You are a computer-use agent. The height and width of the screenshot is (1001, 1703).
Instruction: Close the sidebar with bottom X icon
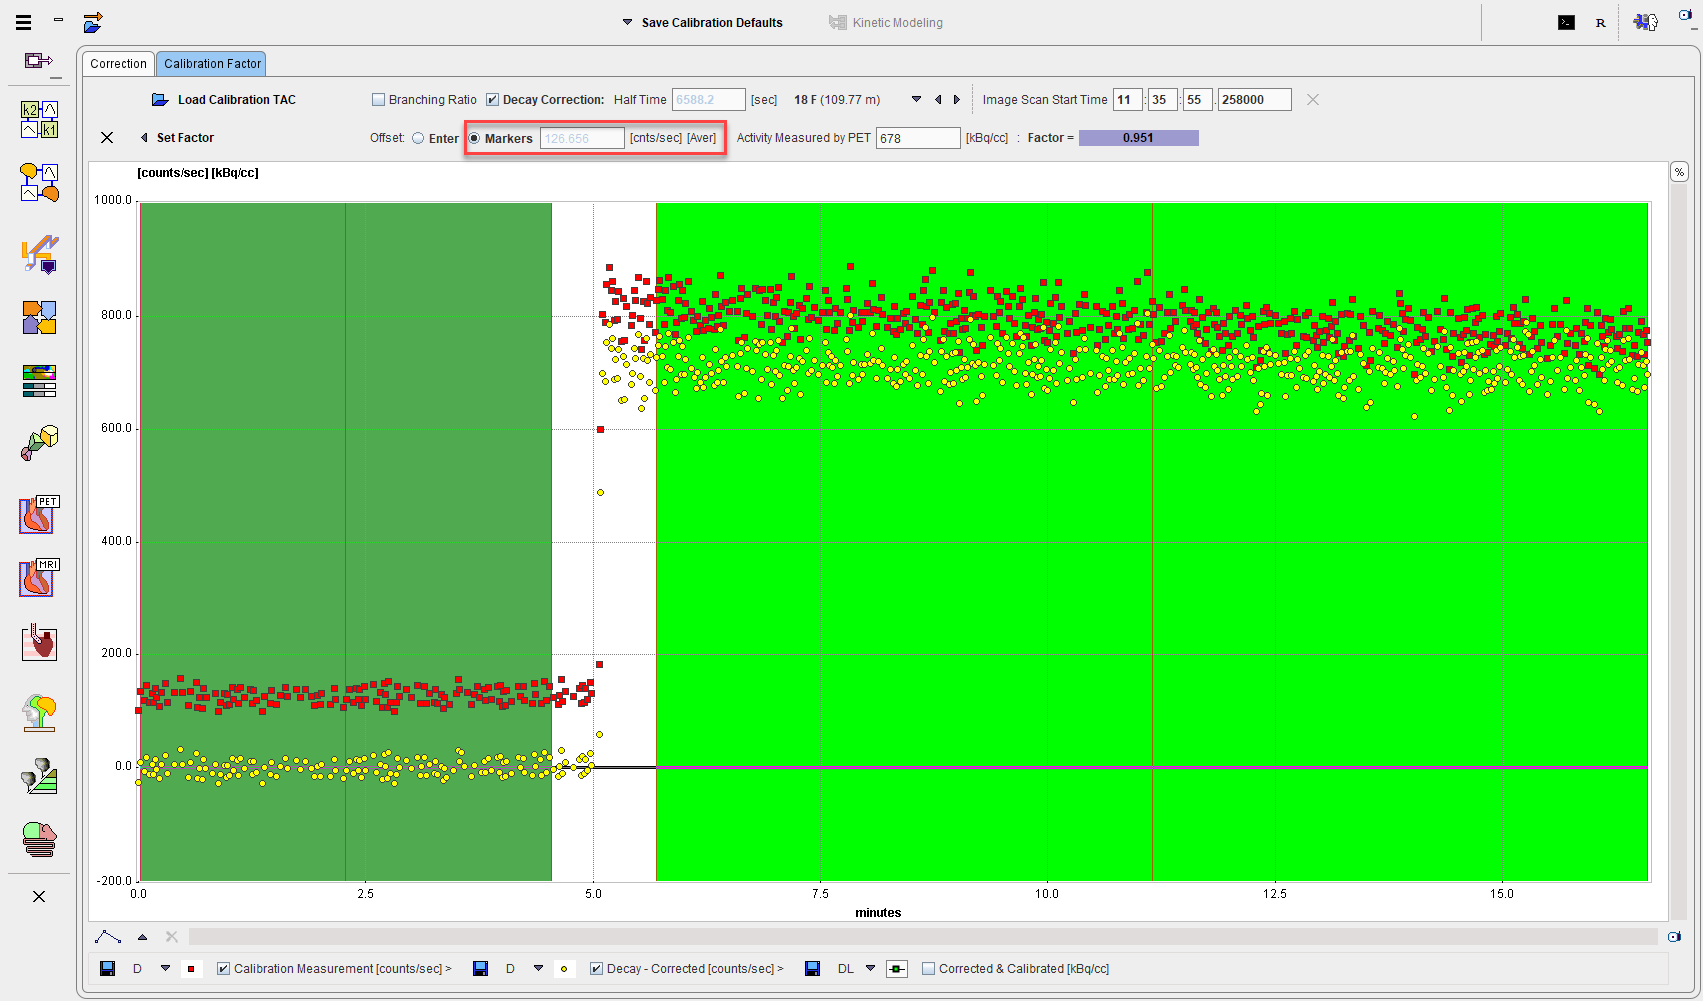[x=39, y=896]
